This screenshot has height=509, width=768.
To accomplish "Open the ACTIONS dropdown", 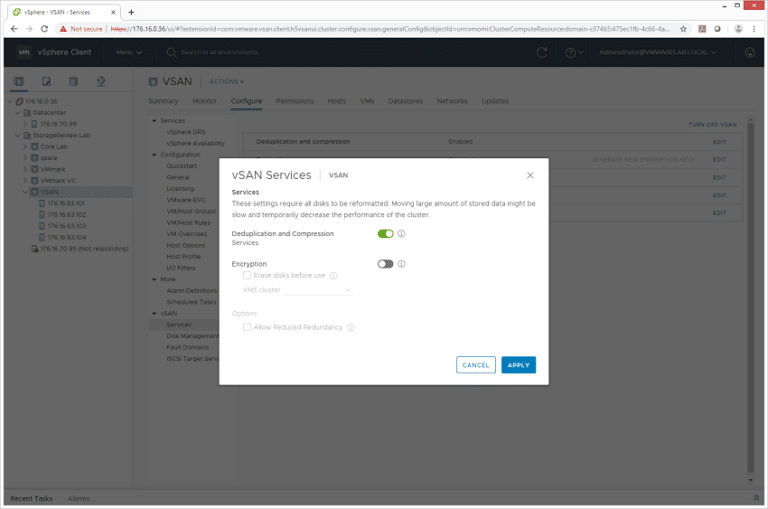I will [x=227, y=82].
